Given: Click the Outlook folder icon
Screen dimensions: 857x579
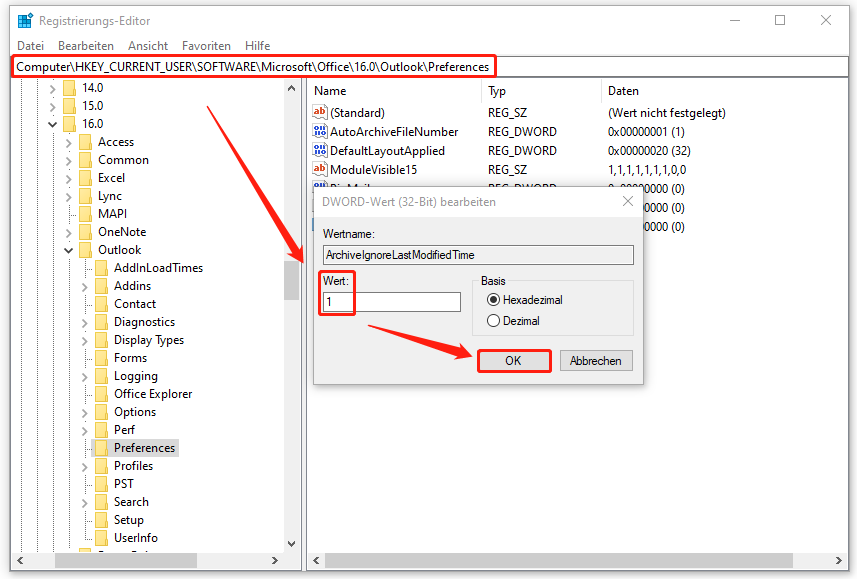Looking at the screenshot, I should point(85,250).
